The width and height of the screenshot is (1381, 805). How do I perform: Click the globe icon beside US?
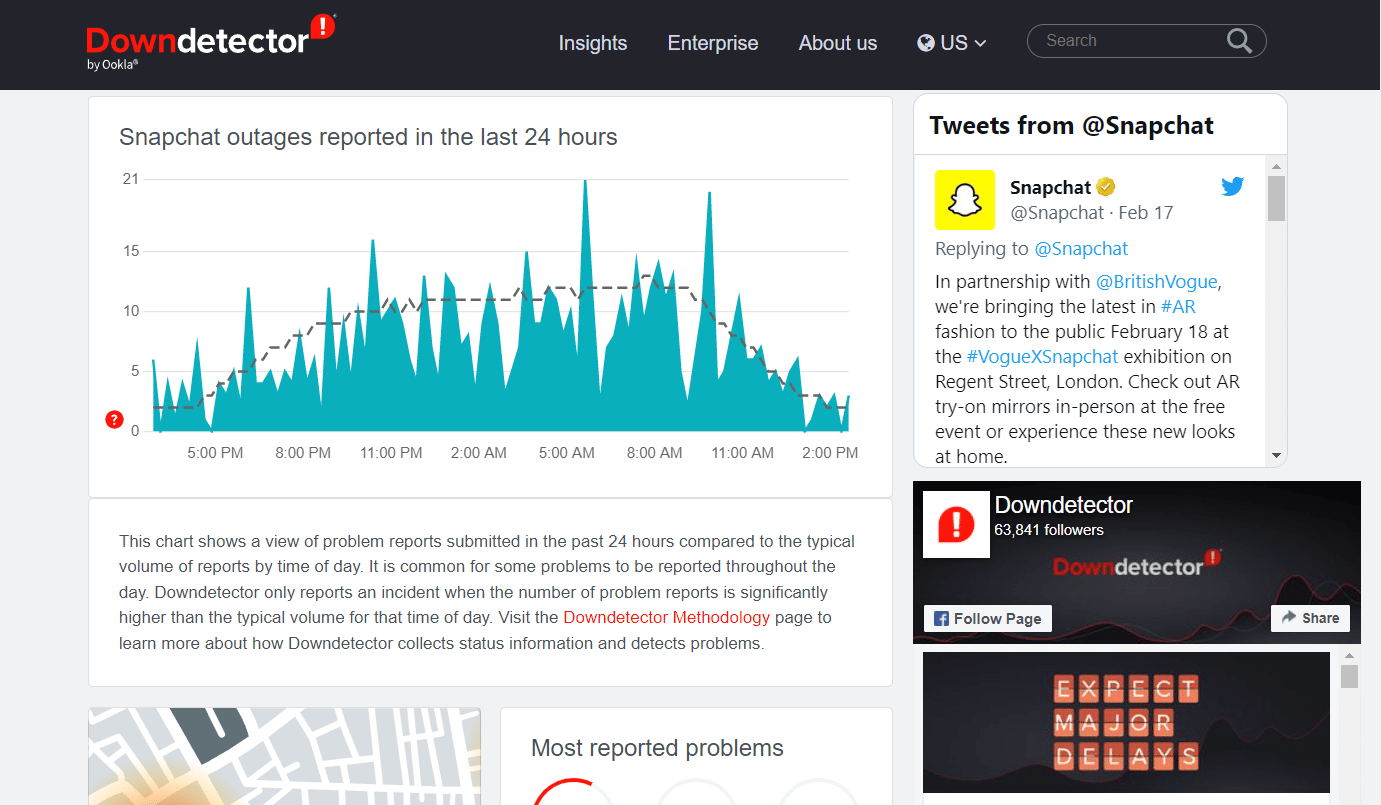point(926,43)
